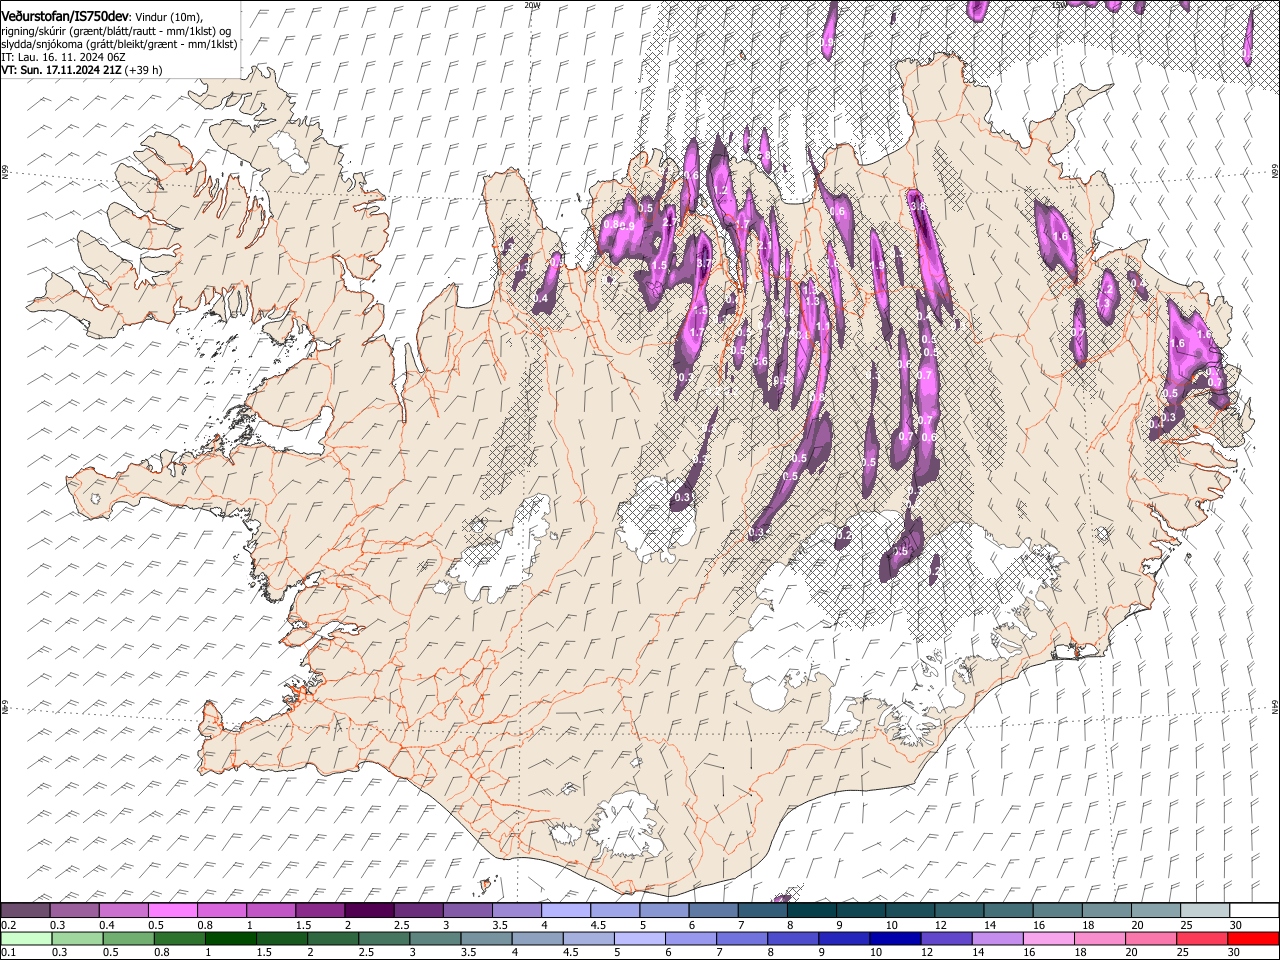Viewport: 1280px width, 960px height.
Task: Pick the light pink 16 rain legend swatch
Action: click(x=1048, y=939)
